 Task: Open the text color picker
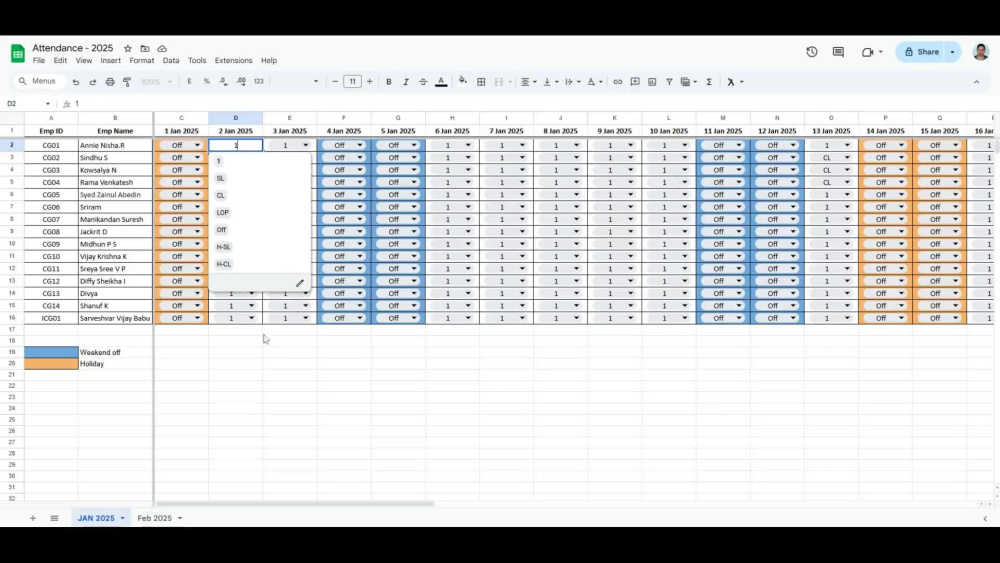coord(441,82)
